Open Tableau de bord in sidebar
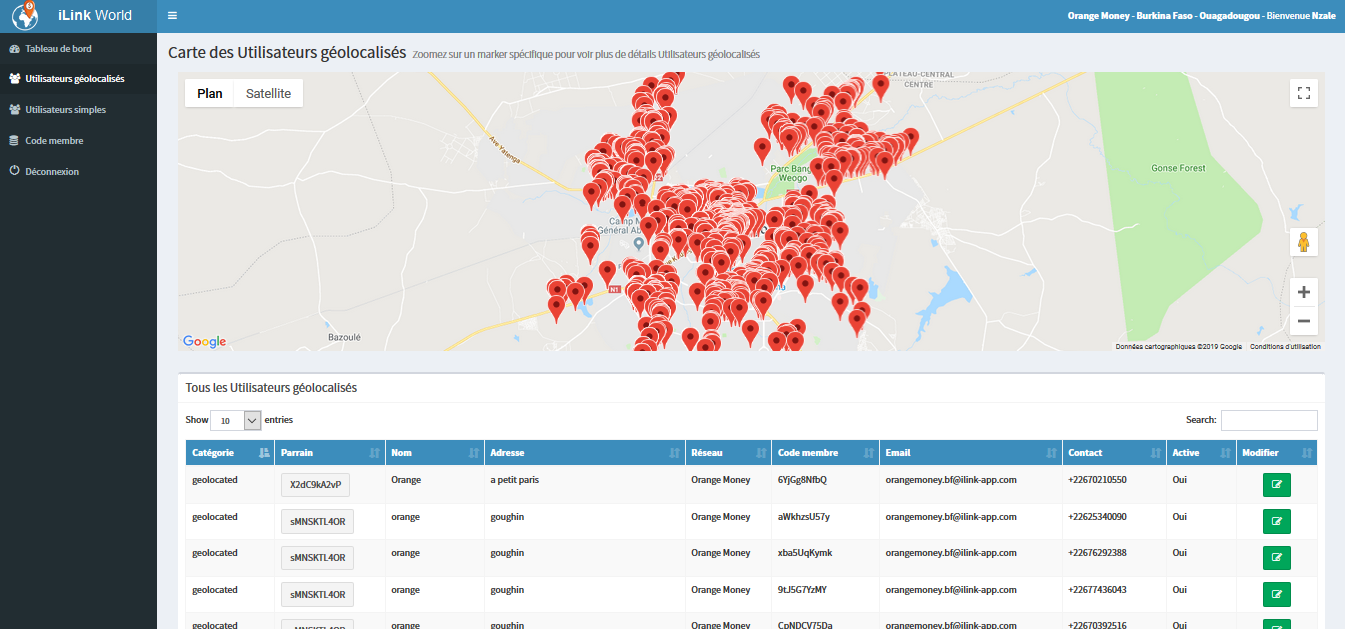 click(58, 48)
